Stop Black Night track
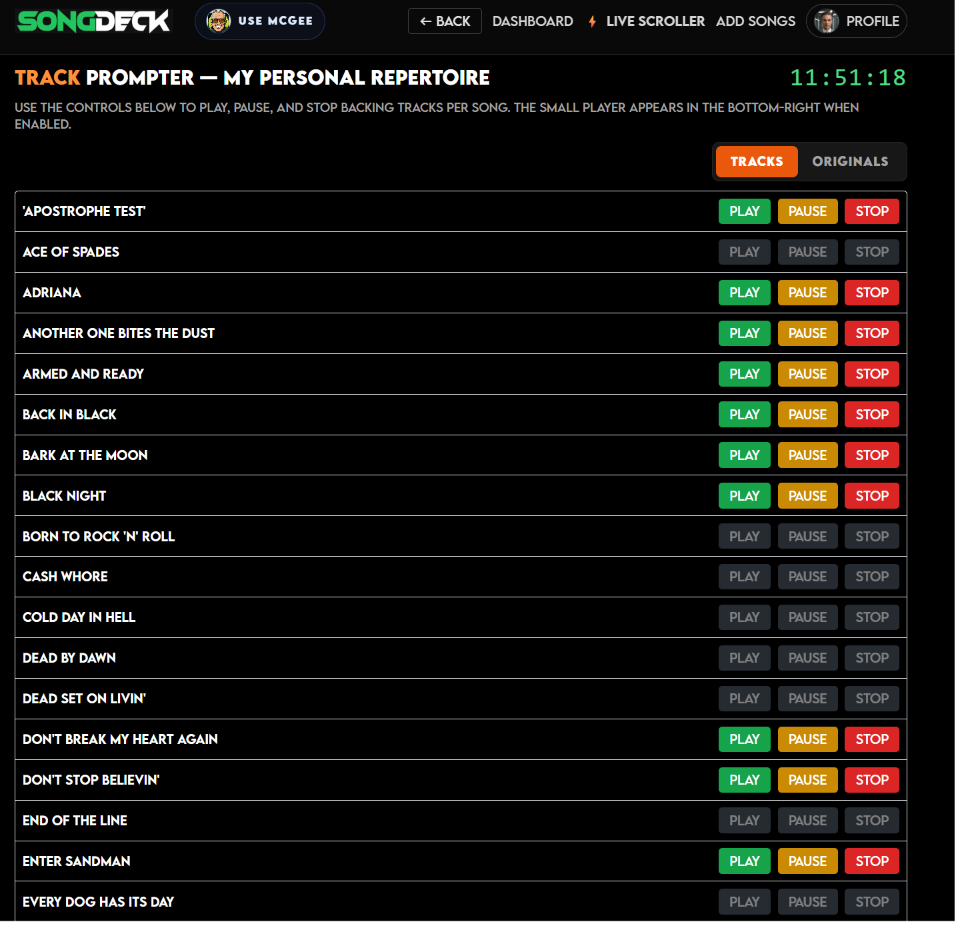The height and width of the screenshot is (925, 955). tap(872, 496)
